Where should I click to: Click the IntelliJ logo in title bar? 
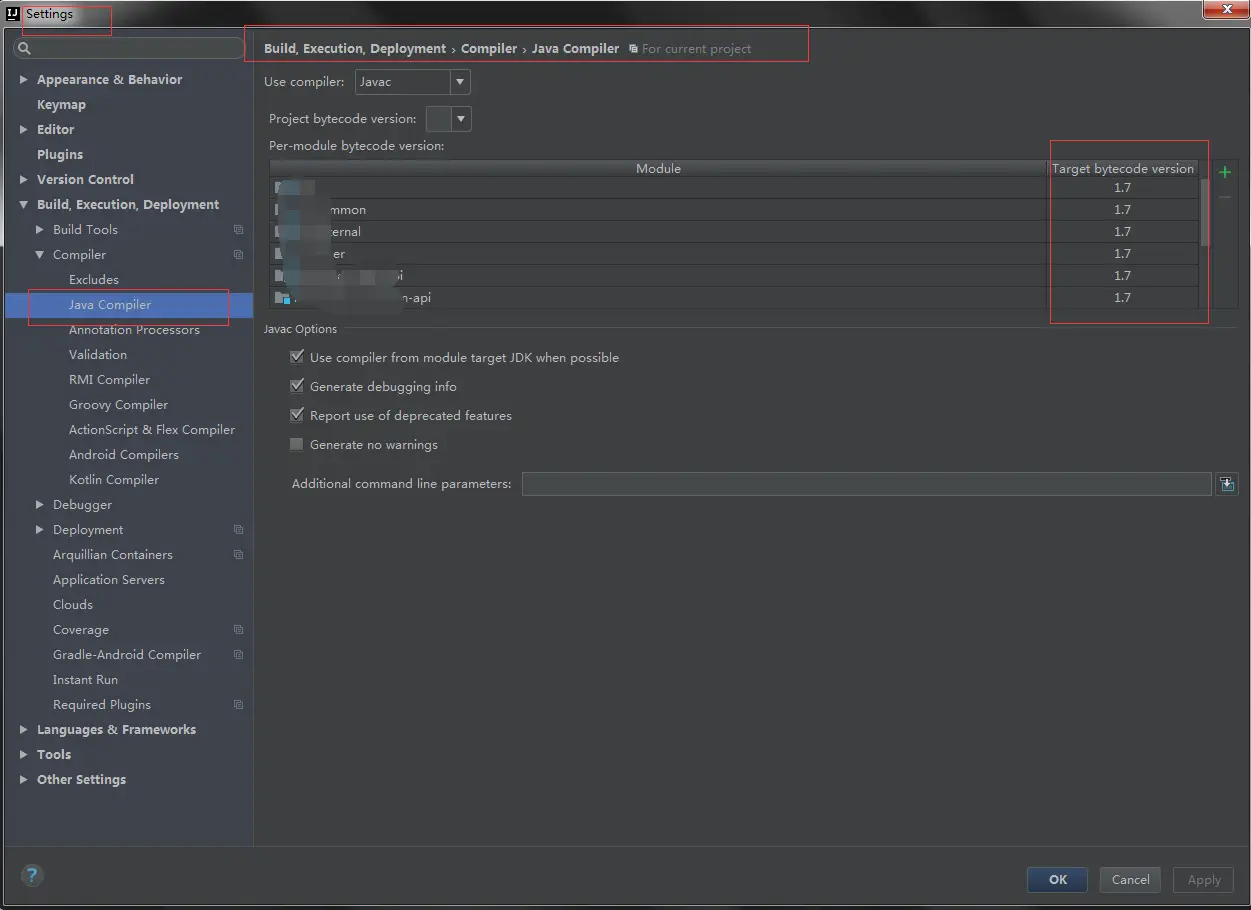tap(13, 14)
